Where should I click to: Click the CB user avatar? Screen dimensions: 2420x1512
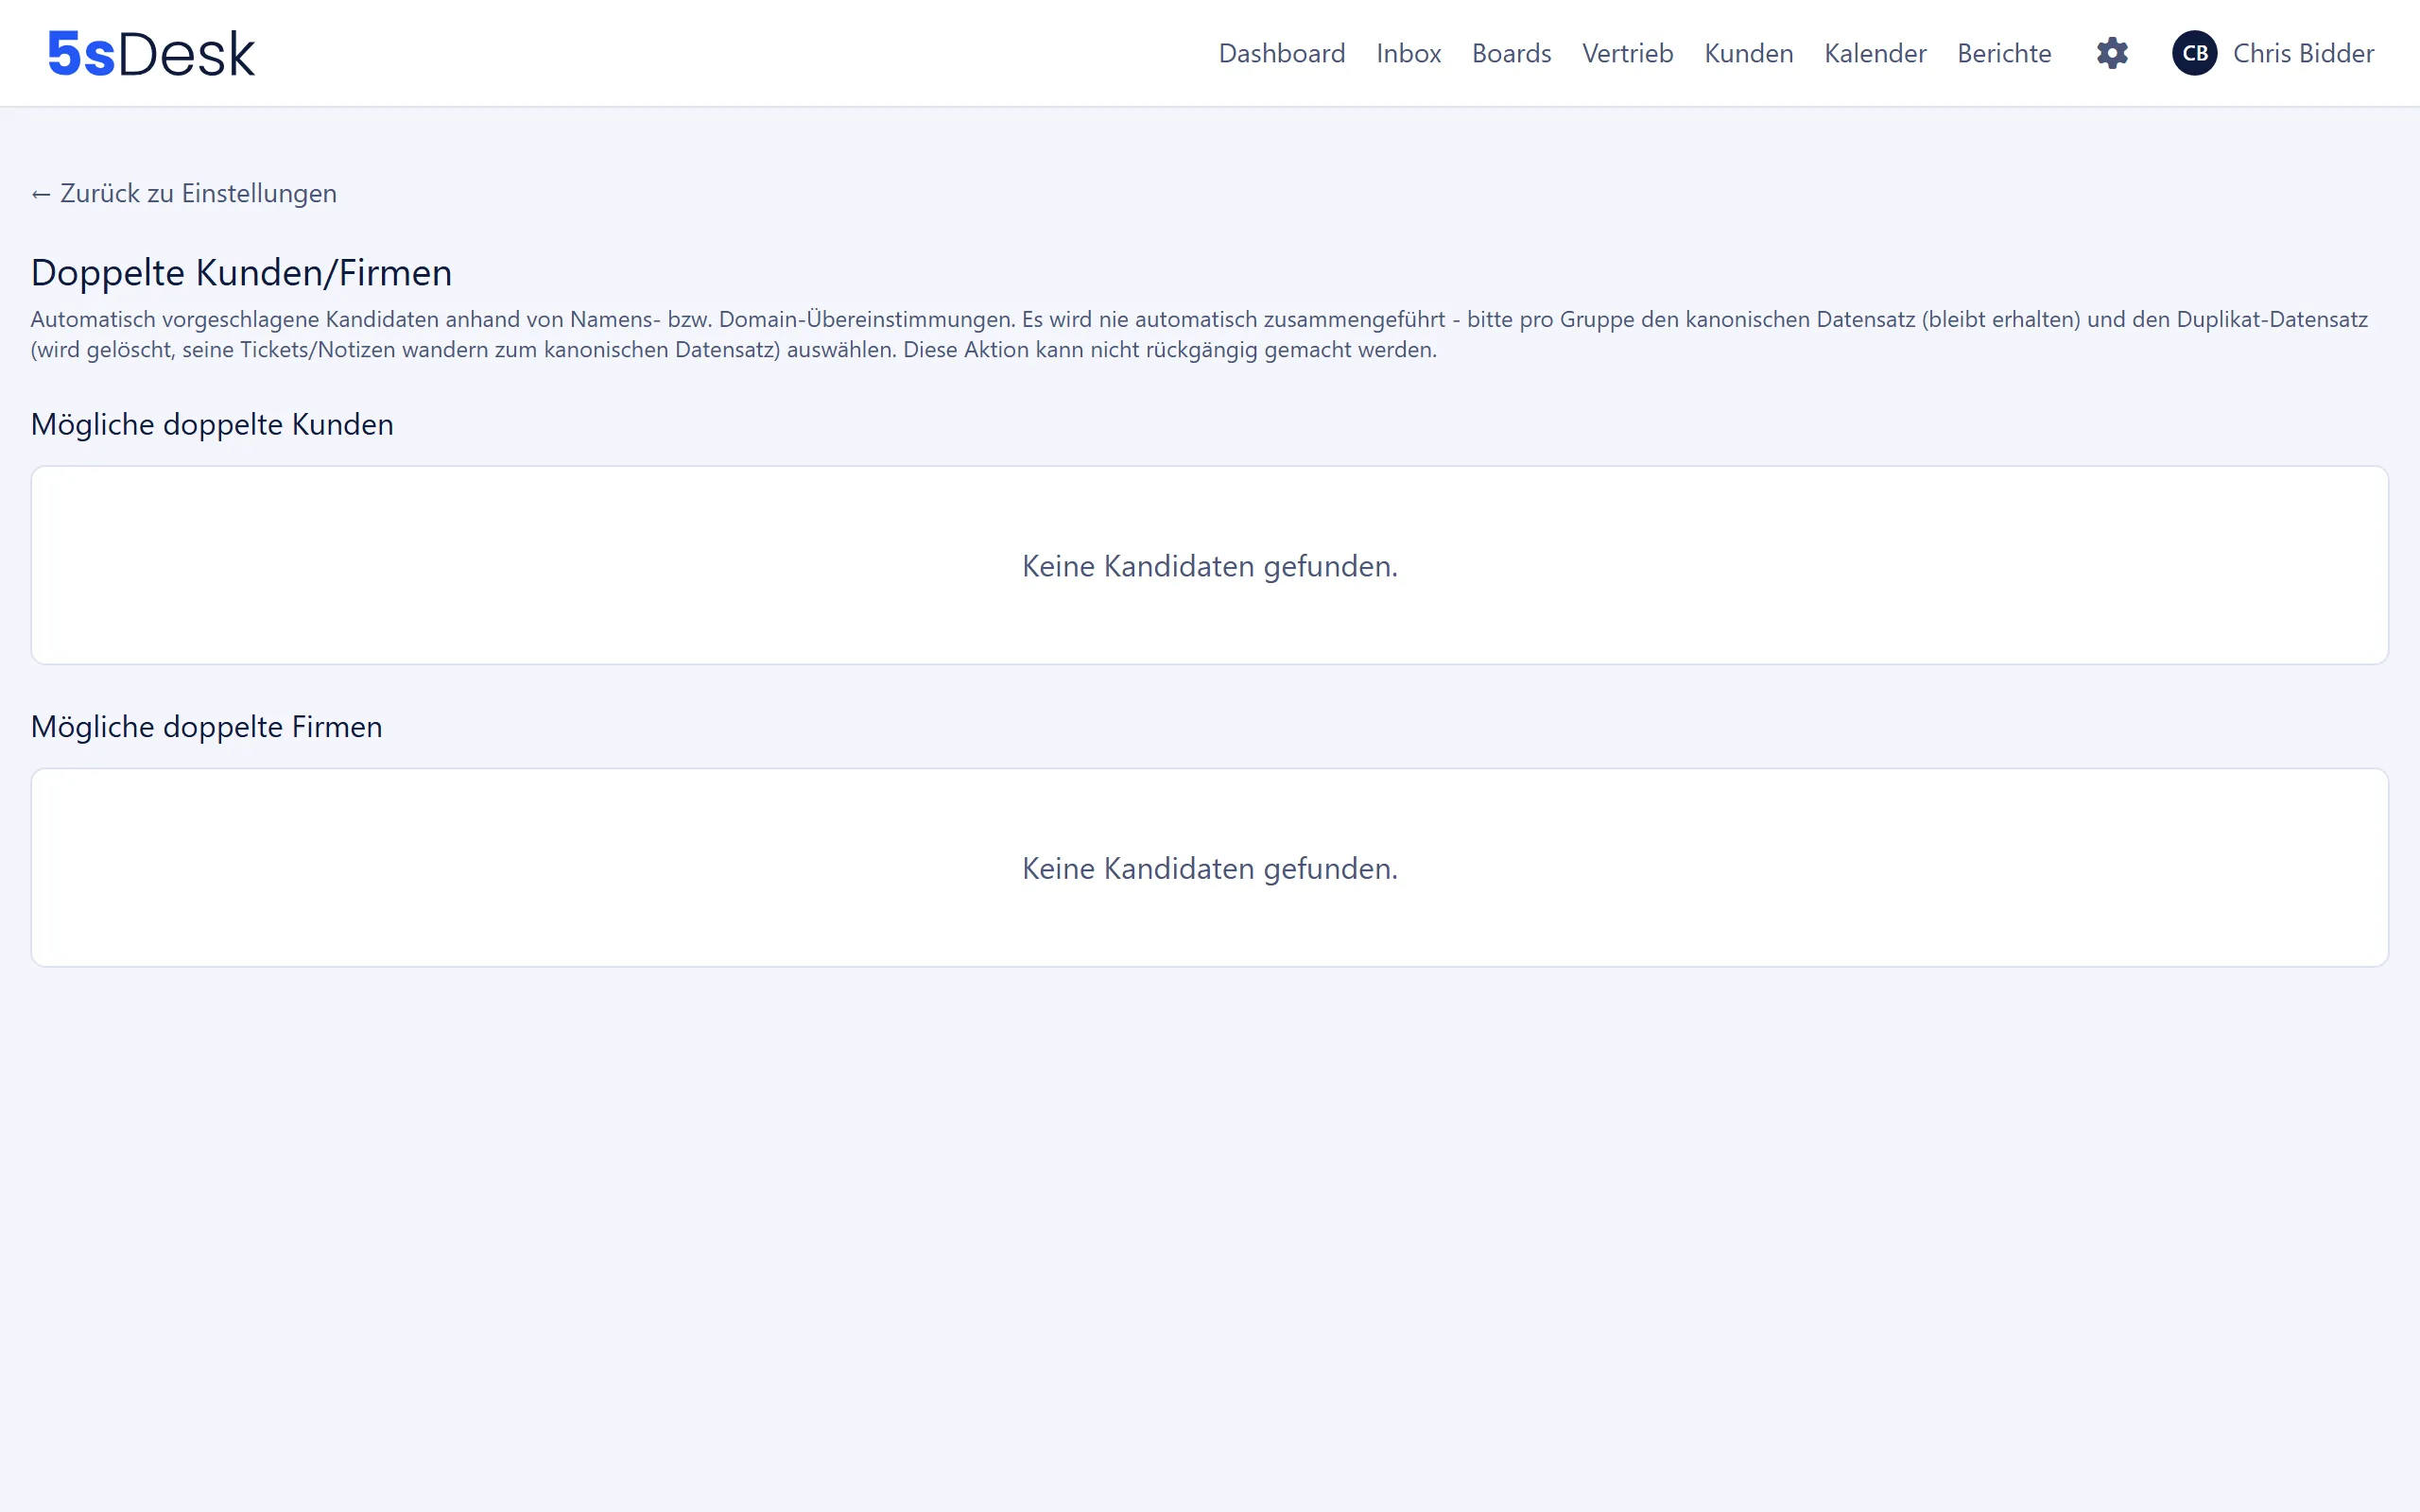[2194, 53]
